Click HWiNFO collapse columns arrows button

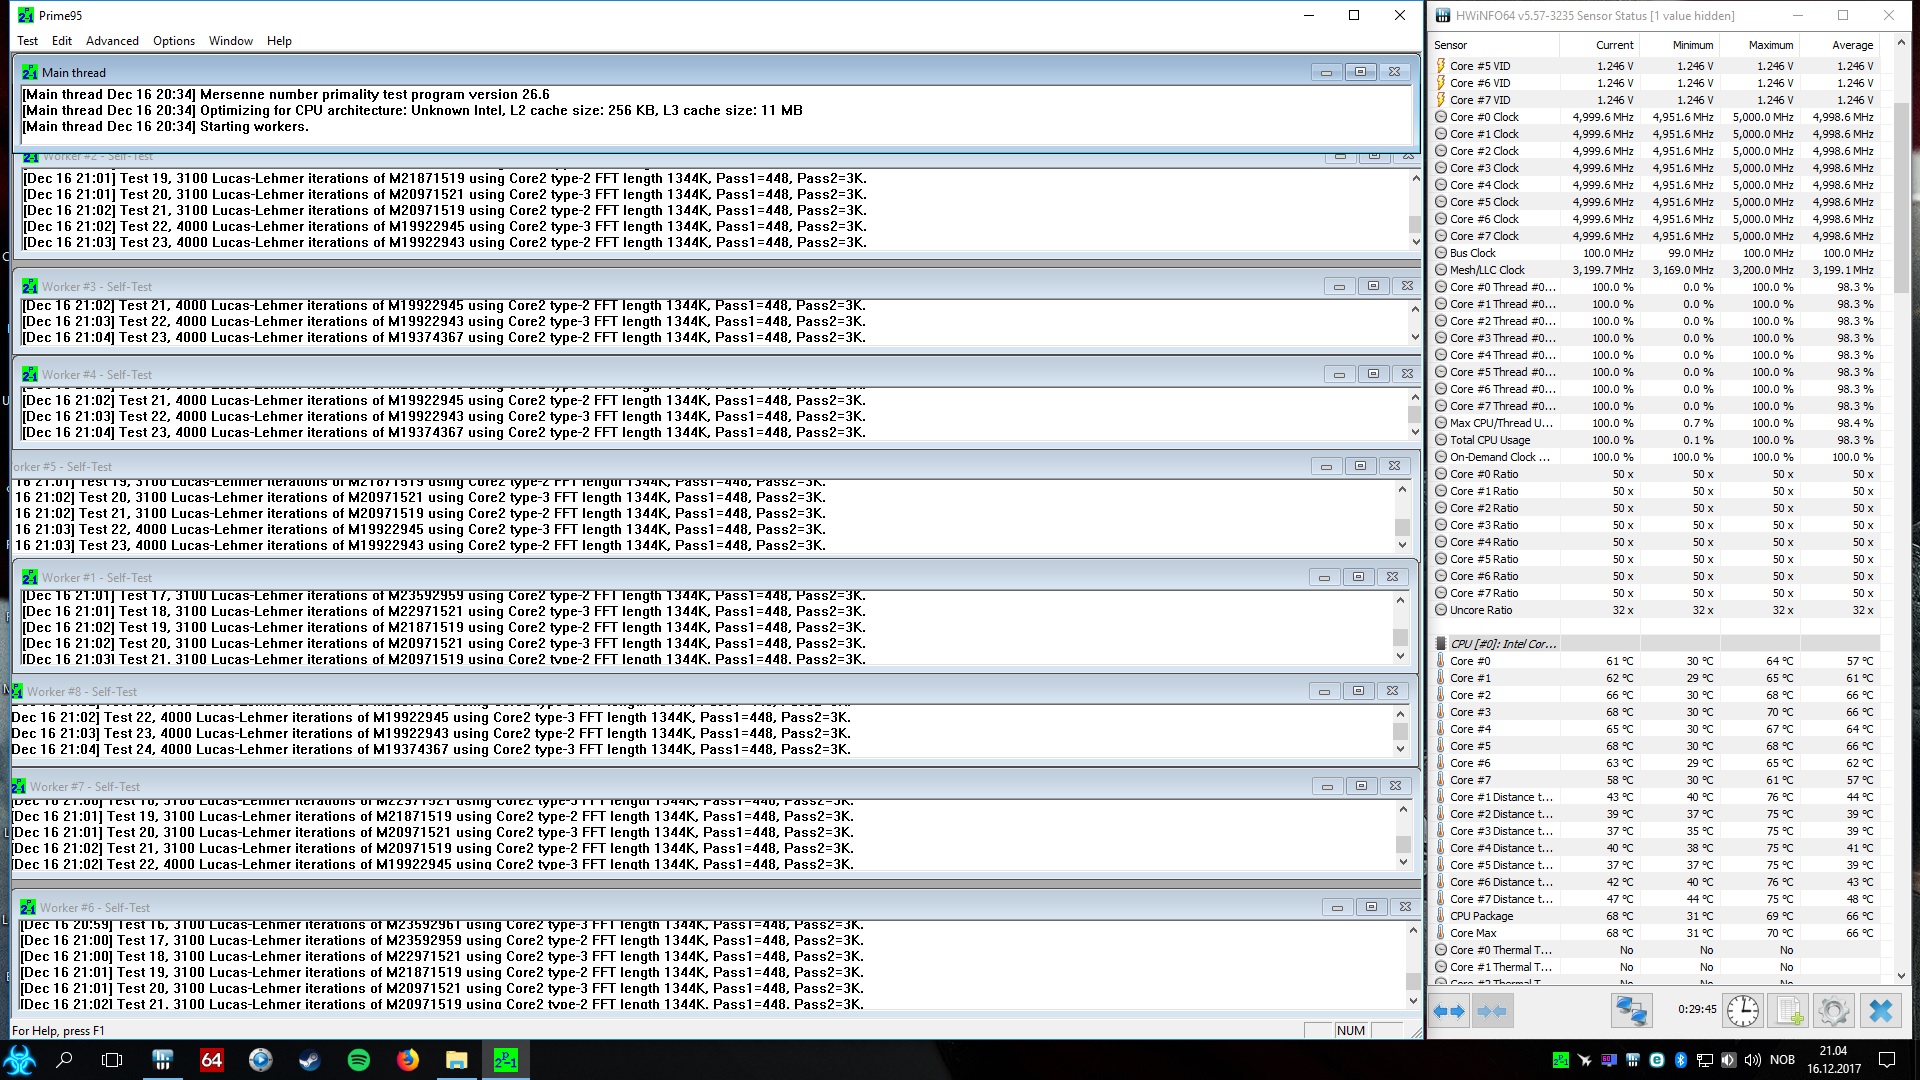pos(1491,1011)
